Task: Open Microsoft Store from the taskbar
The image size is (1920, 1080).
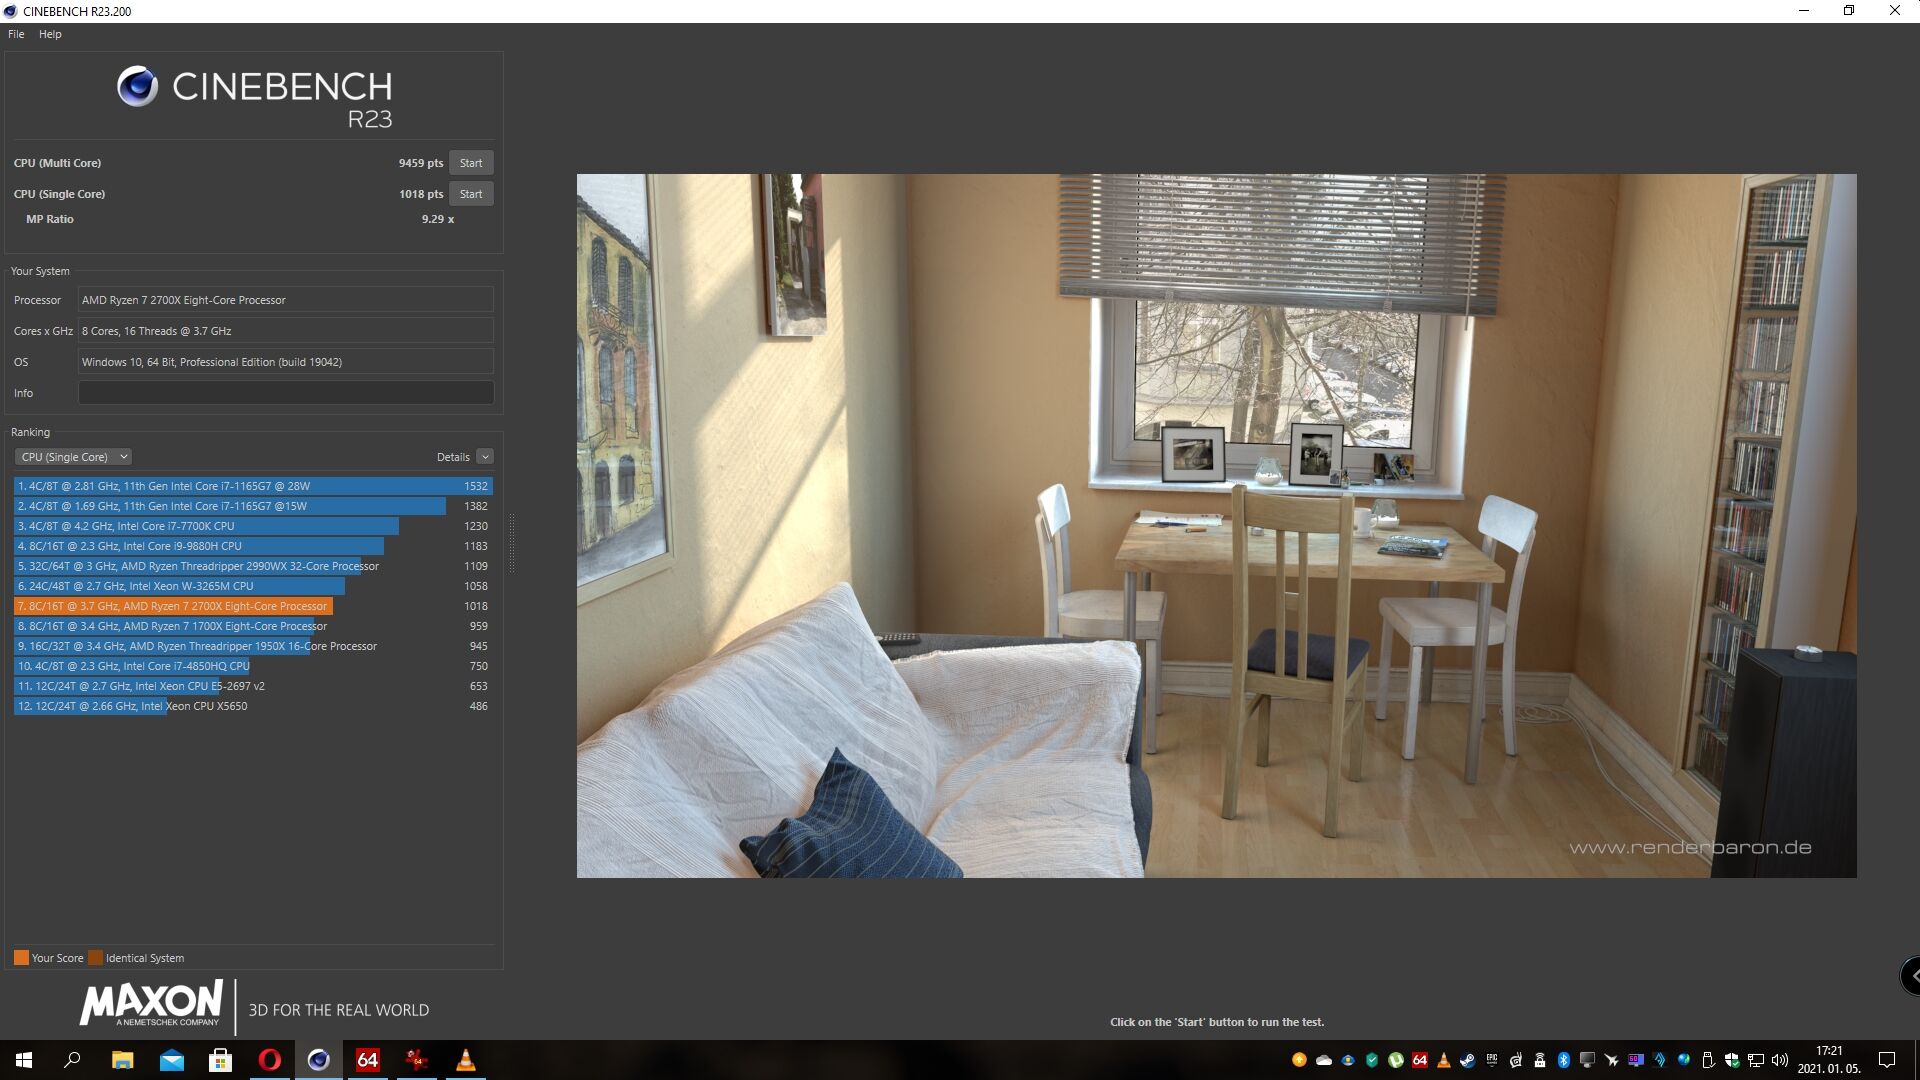Action: tap(220, 1060)
